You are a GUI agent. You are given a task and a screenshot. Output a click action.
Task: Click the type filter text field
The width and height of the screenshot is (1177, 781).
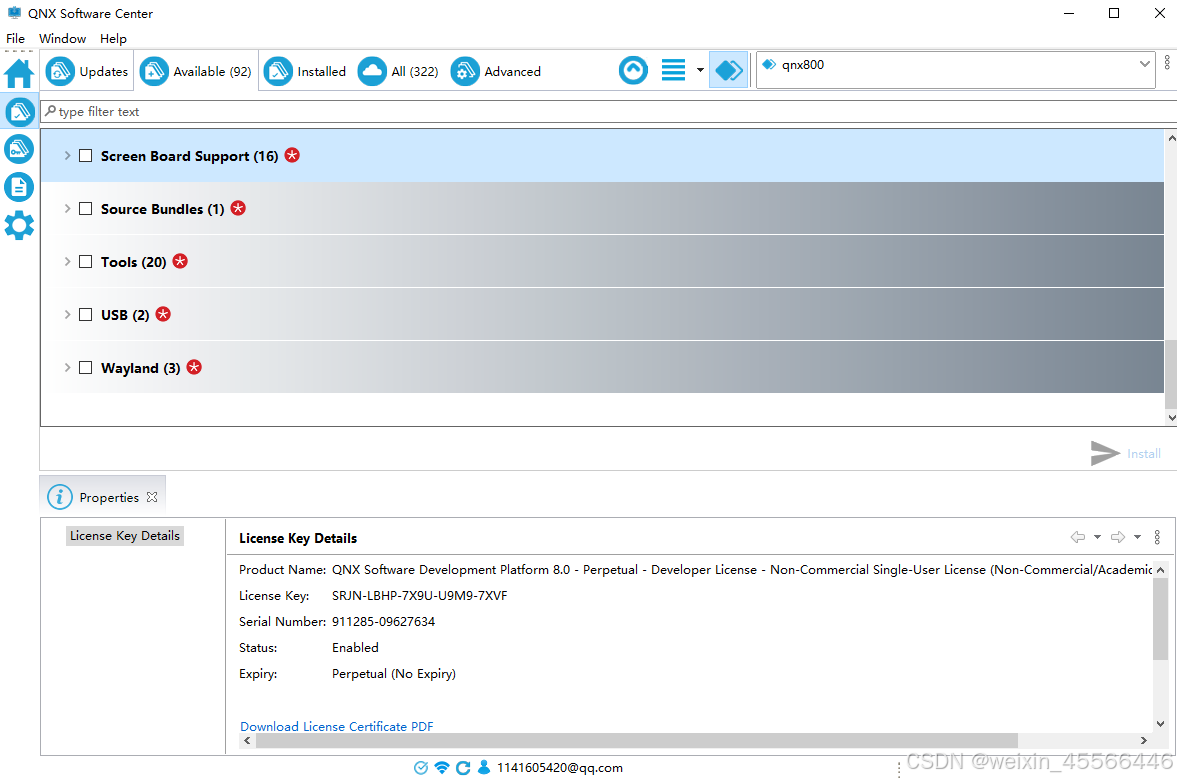point(608,111)
